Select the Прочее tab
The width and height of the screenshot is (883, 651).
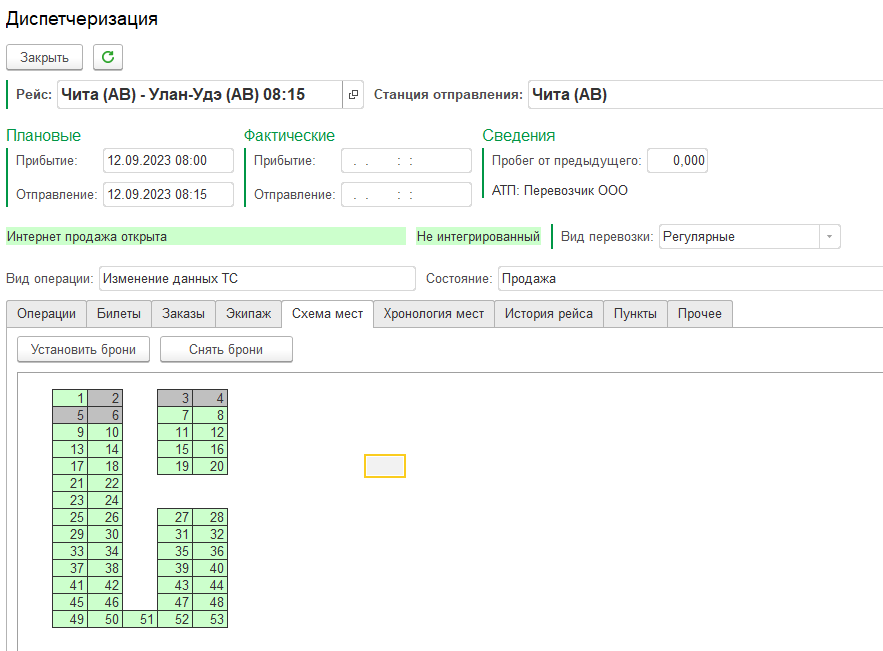[x=700, y=314]
